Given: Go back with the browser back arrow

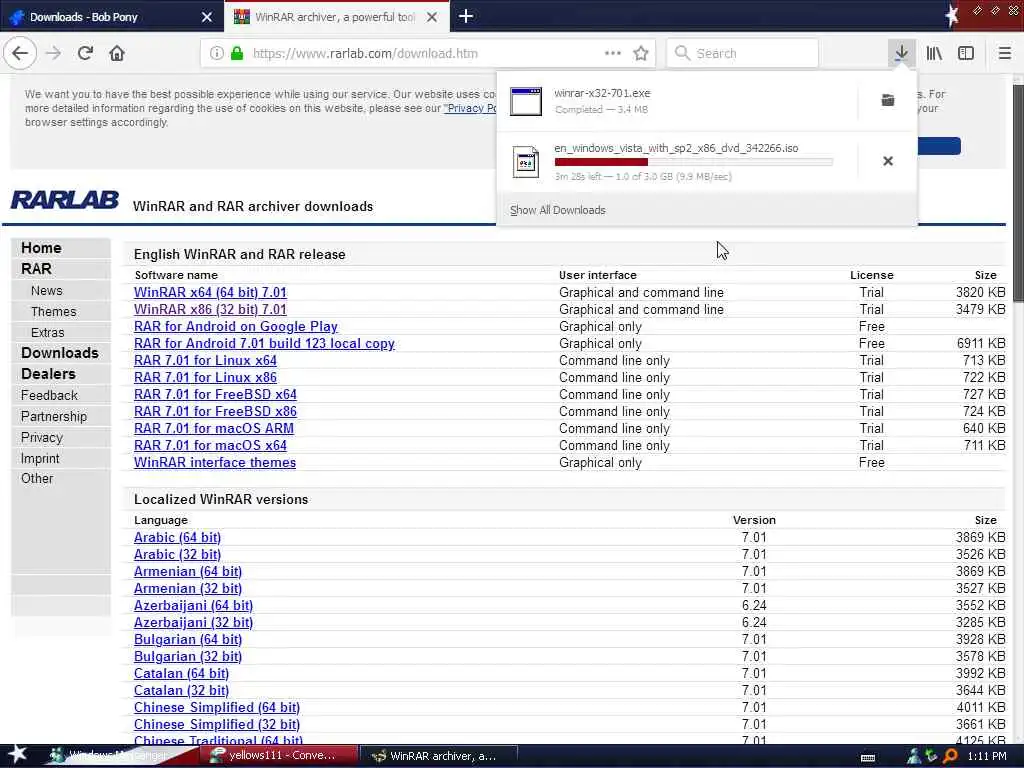Looking at the screenshot, I should coord(20,53).
